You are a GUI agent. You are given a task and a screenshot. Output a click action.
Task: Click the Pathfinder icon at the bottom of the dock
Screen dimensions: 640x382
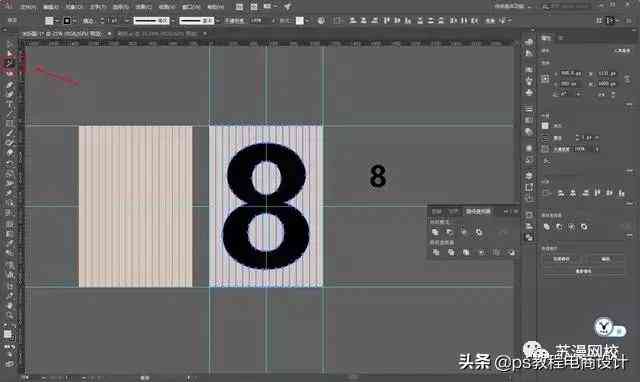[529, 237]
